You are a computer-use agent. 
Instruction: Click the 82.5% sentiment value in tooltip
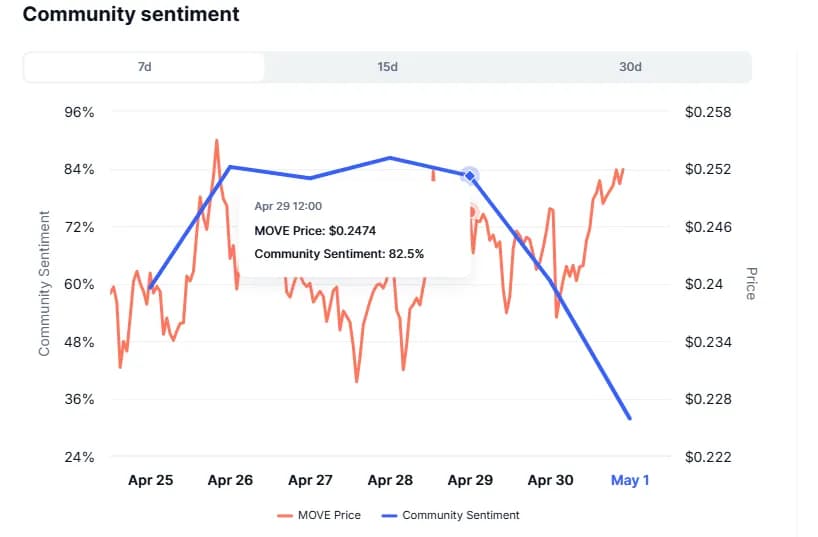[x=405, y=254]
